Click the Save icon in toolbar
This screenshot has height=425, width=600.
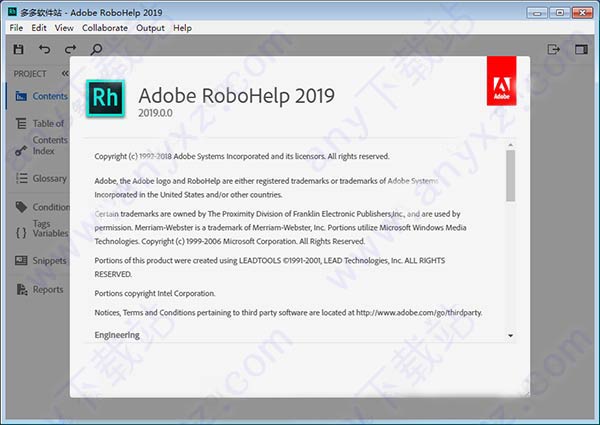point(18,49)
